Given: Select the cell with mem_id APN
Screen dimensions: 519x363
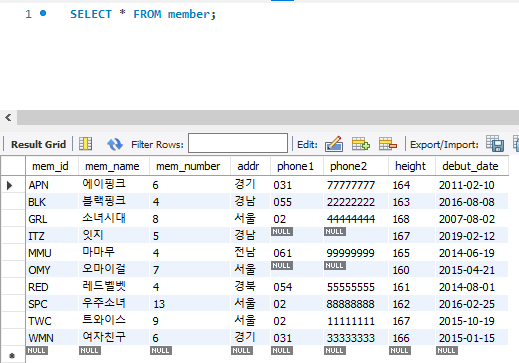Looking at the screenshot, I should 52,185.
